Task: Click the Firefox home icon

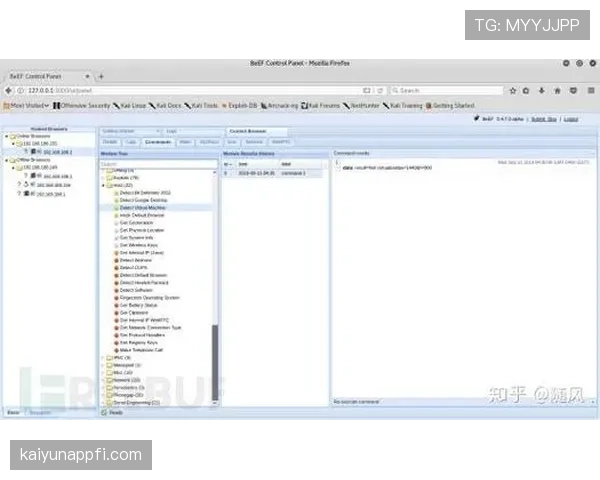Action: coord(555,90)
